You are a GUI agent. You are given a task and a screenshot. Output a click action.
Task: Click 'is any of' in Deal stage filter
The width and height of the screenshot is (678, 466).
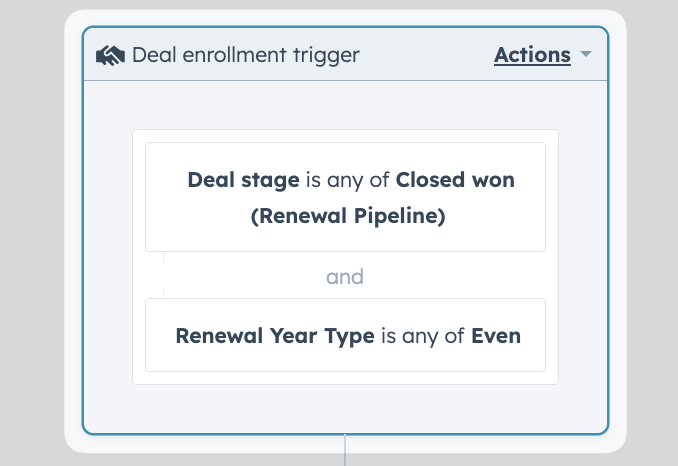[348, 180]
